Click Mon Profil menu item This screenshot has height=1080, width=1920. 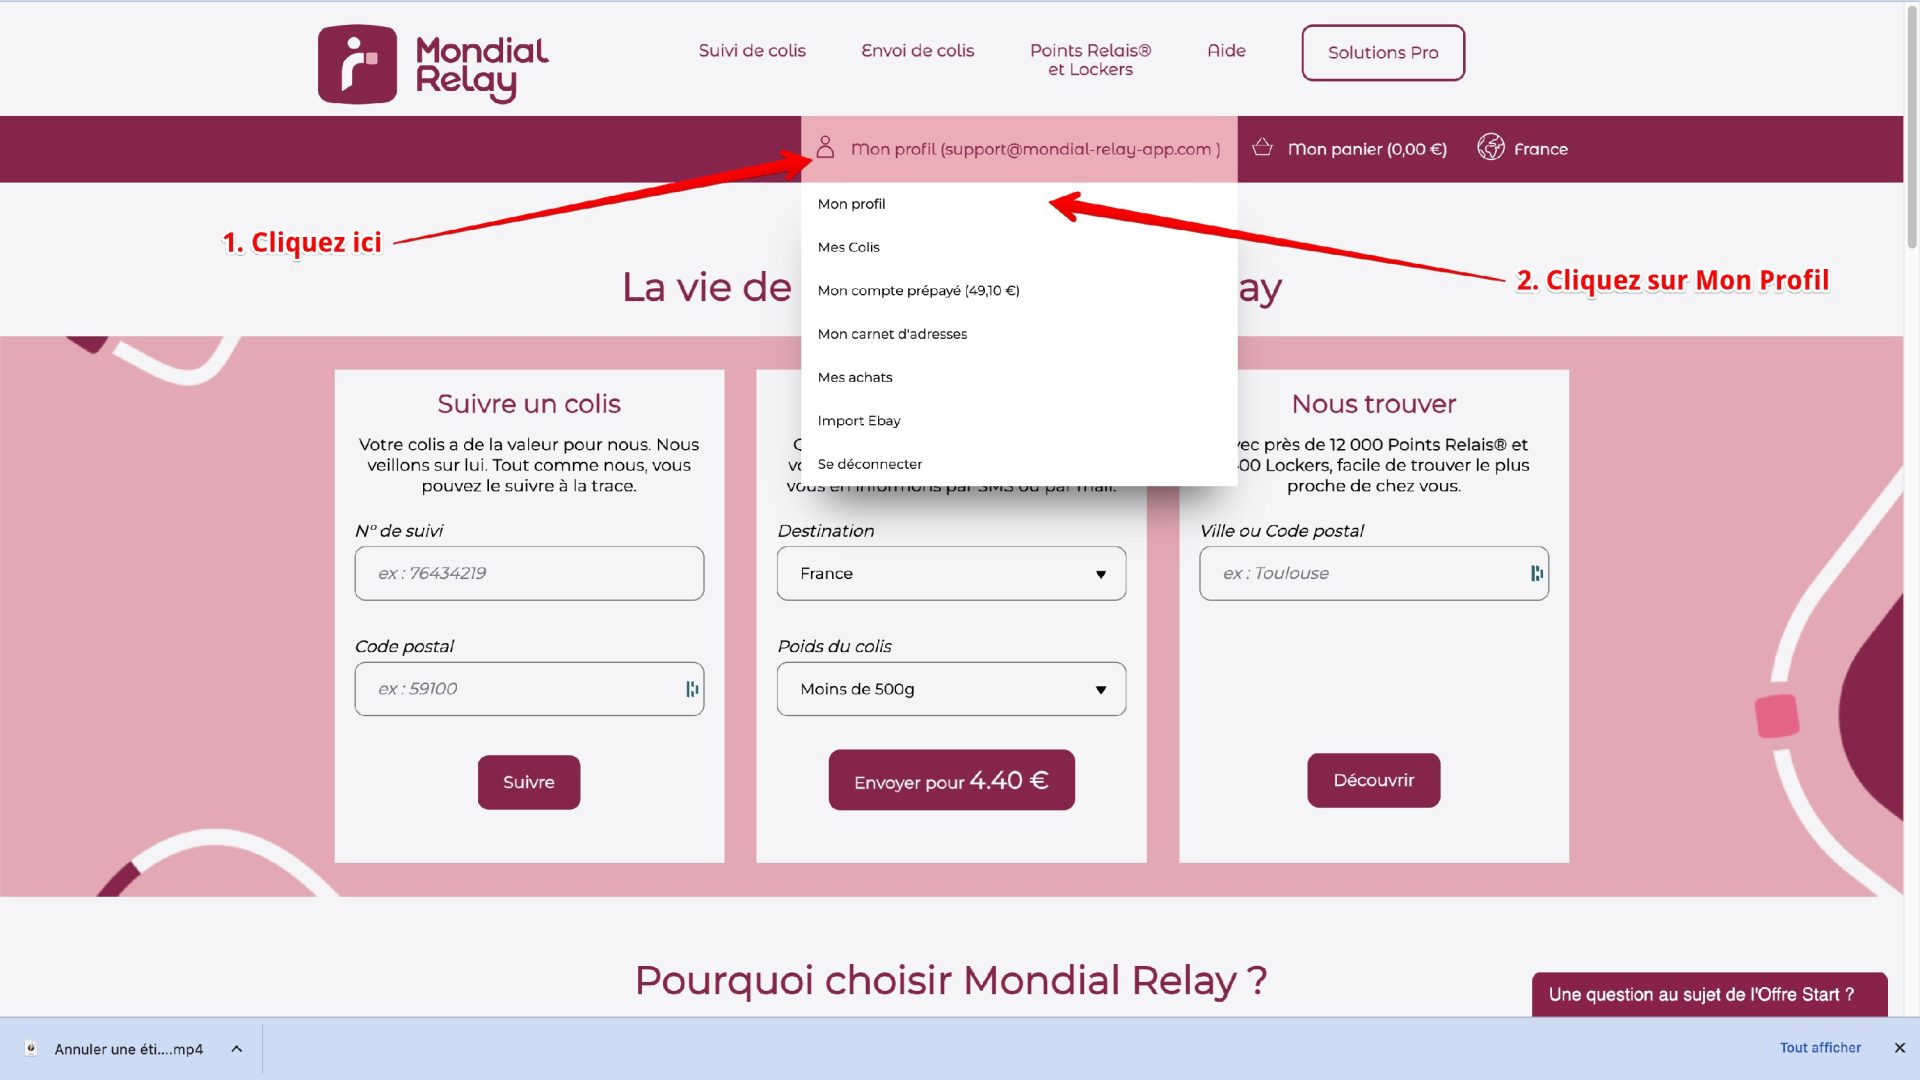[852, 203]
